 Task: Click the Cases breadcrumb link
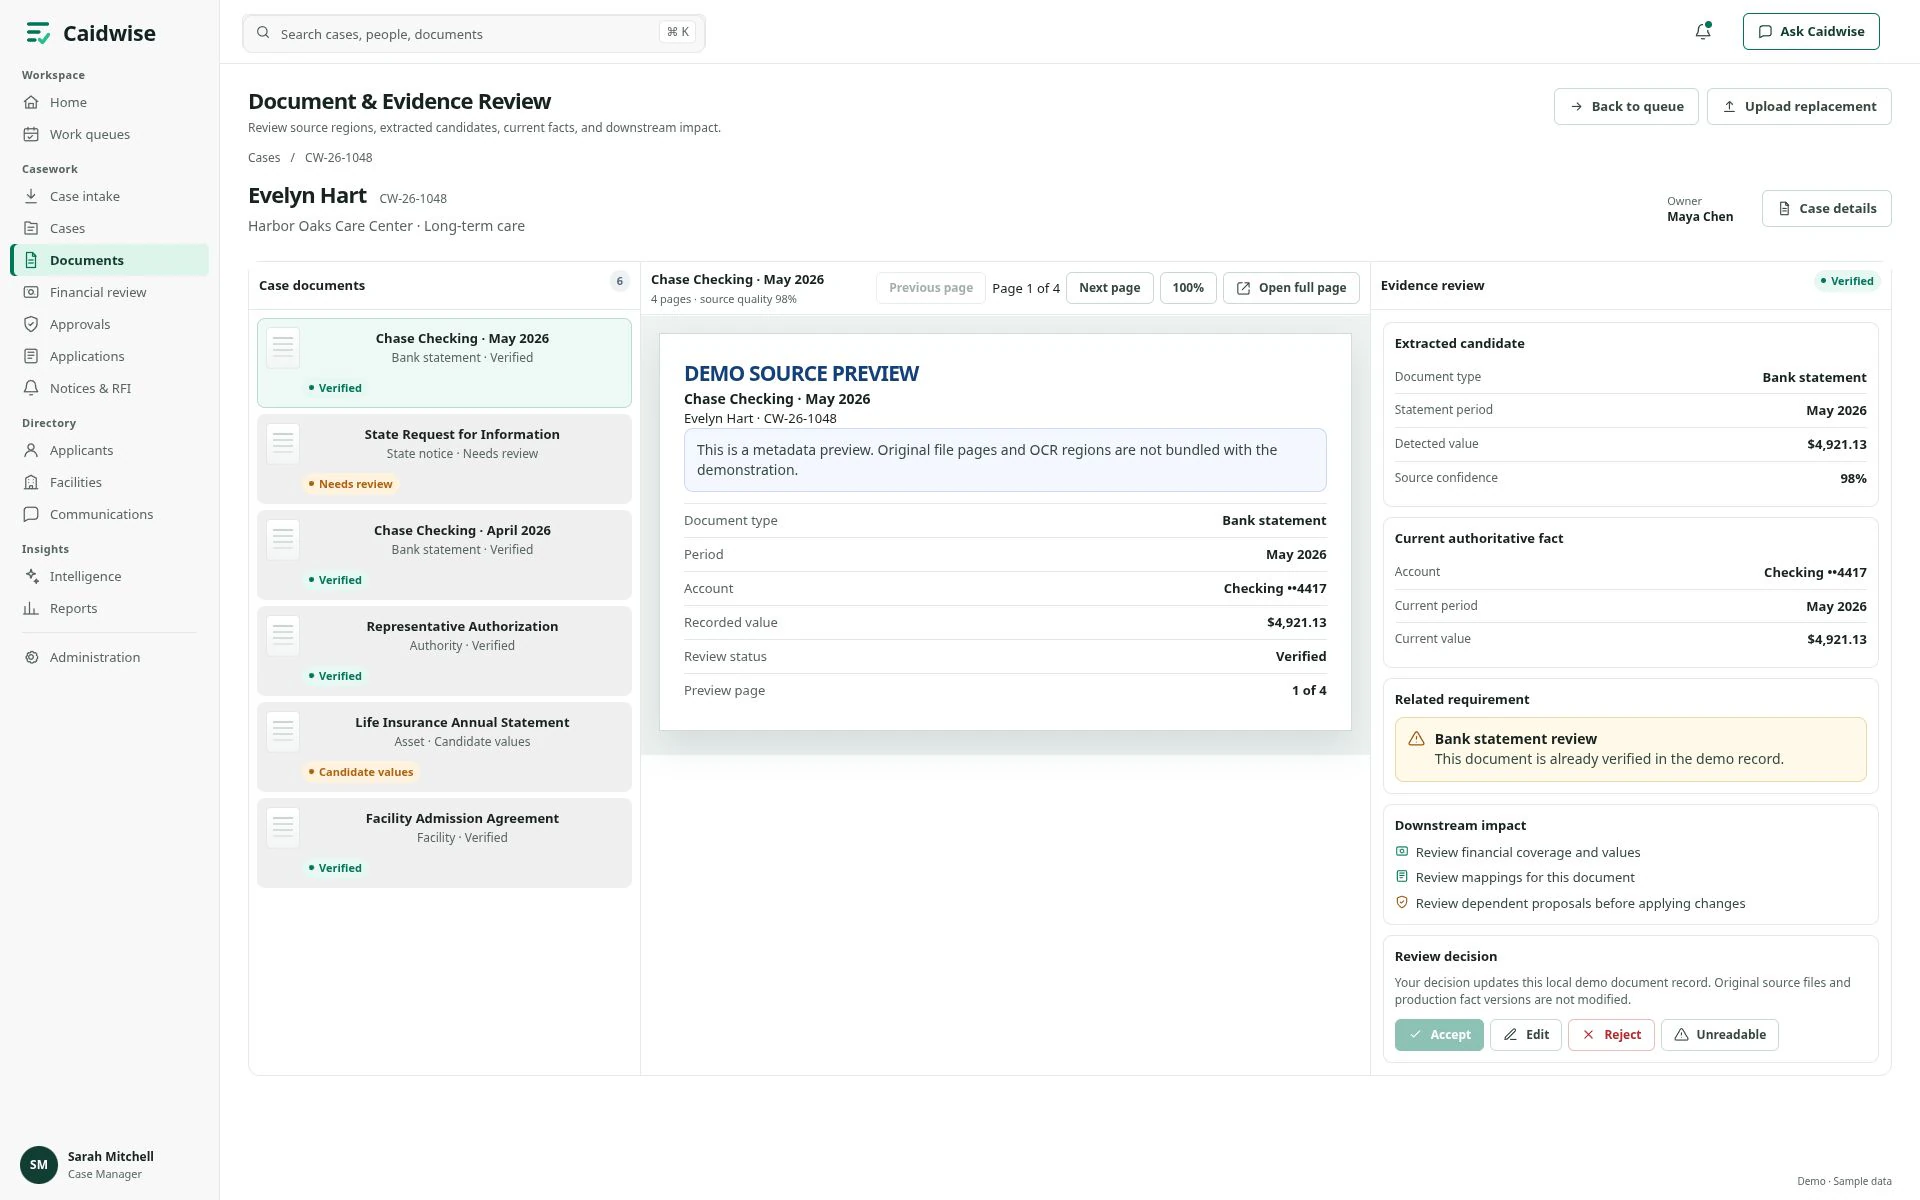tap(264, 158)
